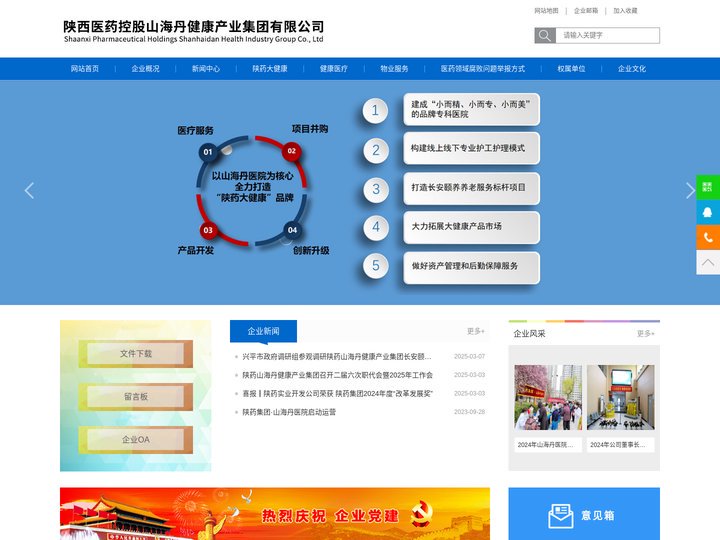Open the 网站地图 link
Screen dimensions: 720x540
(x=546, y=11)
